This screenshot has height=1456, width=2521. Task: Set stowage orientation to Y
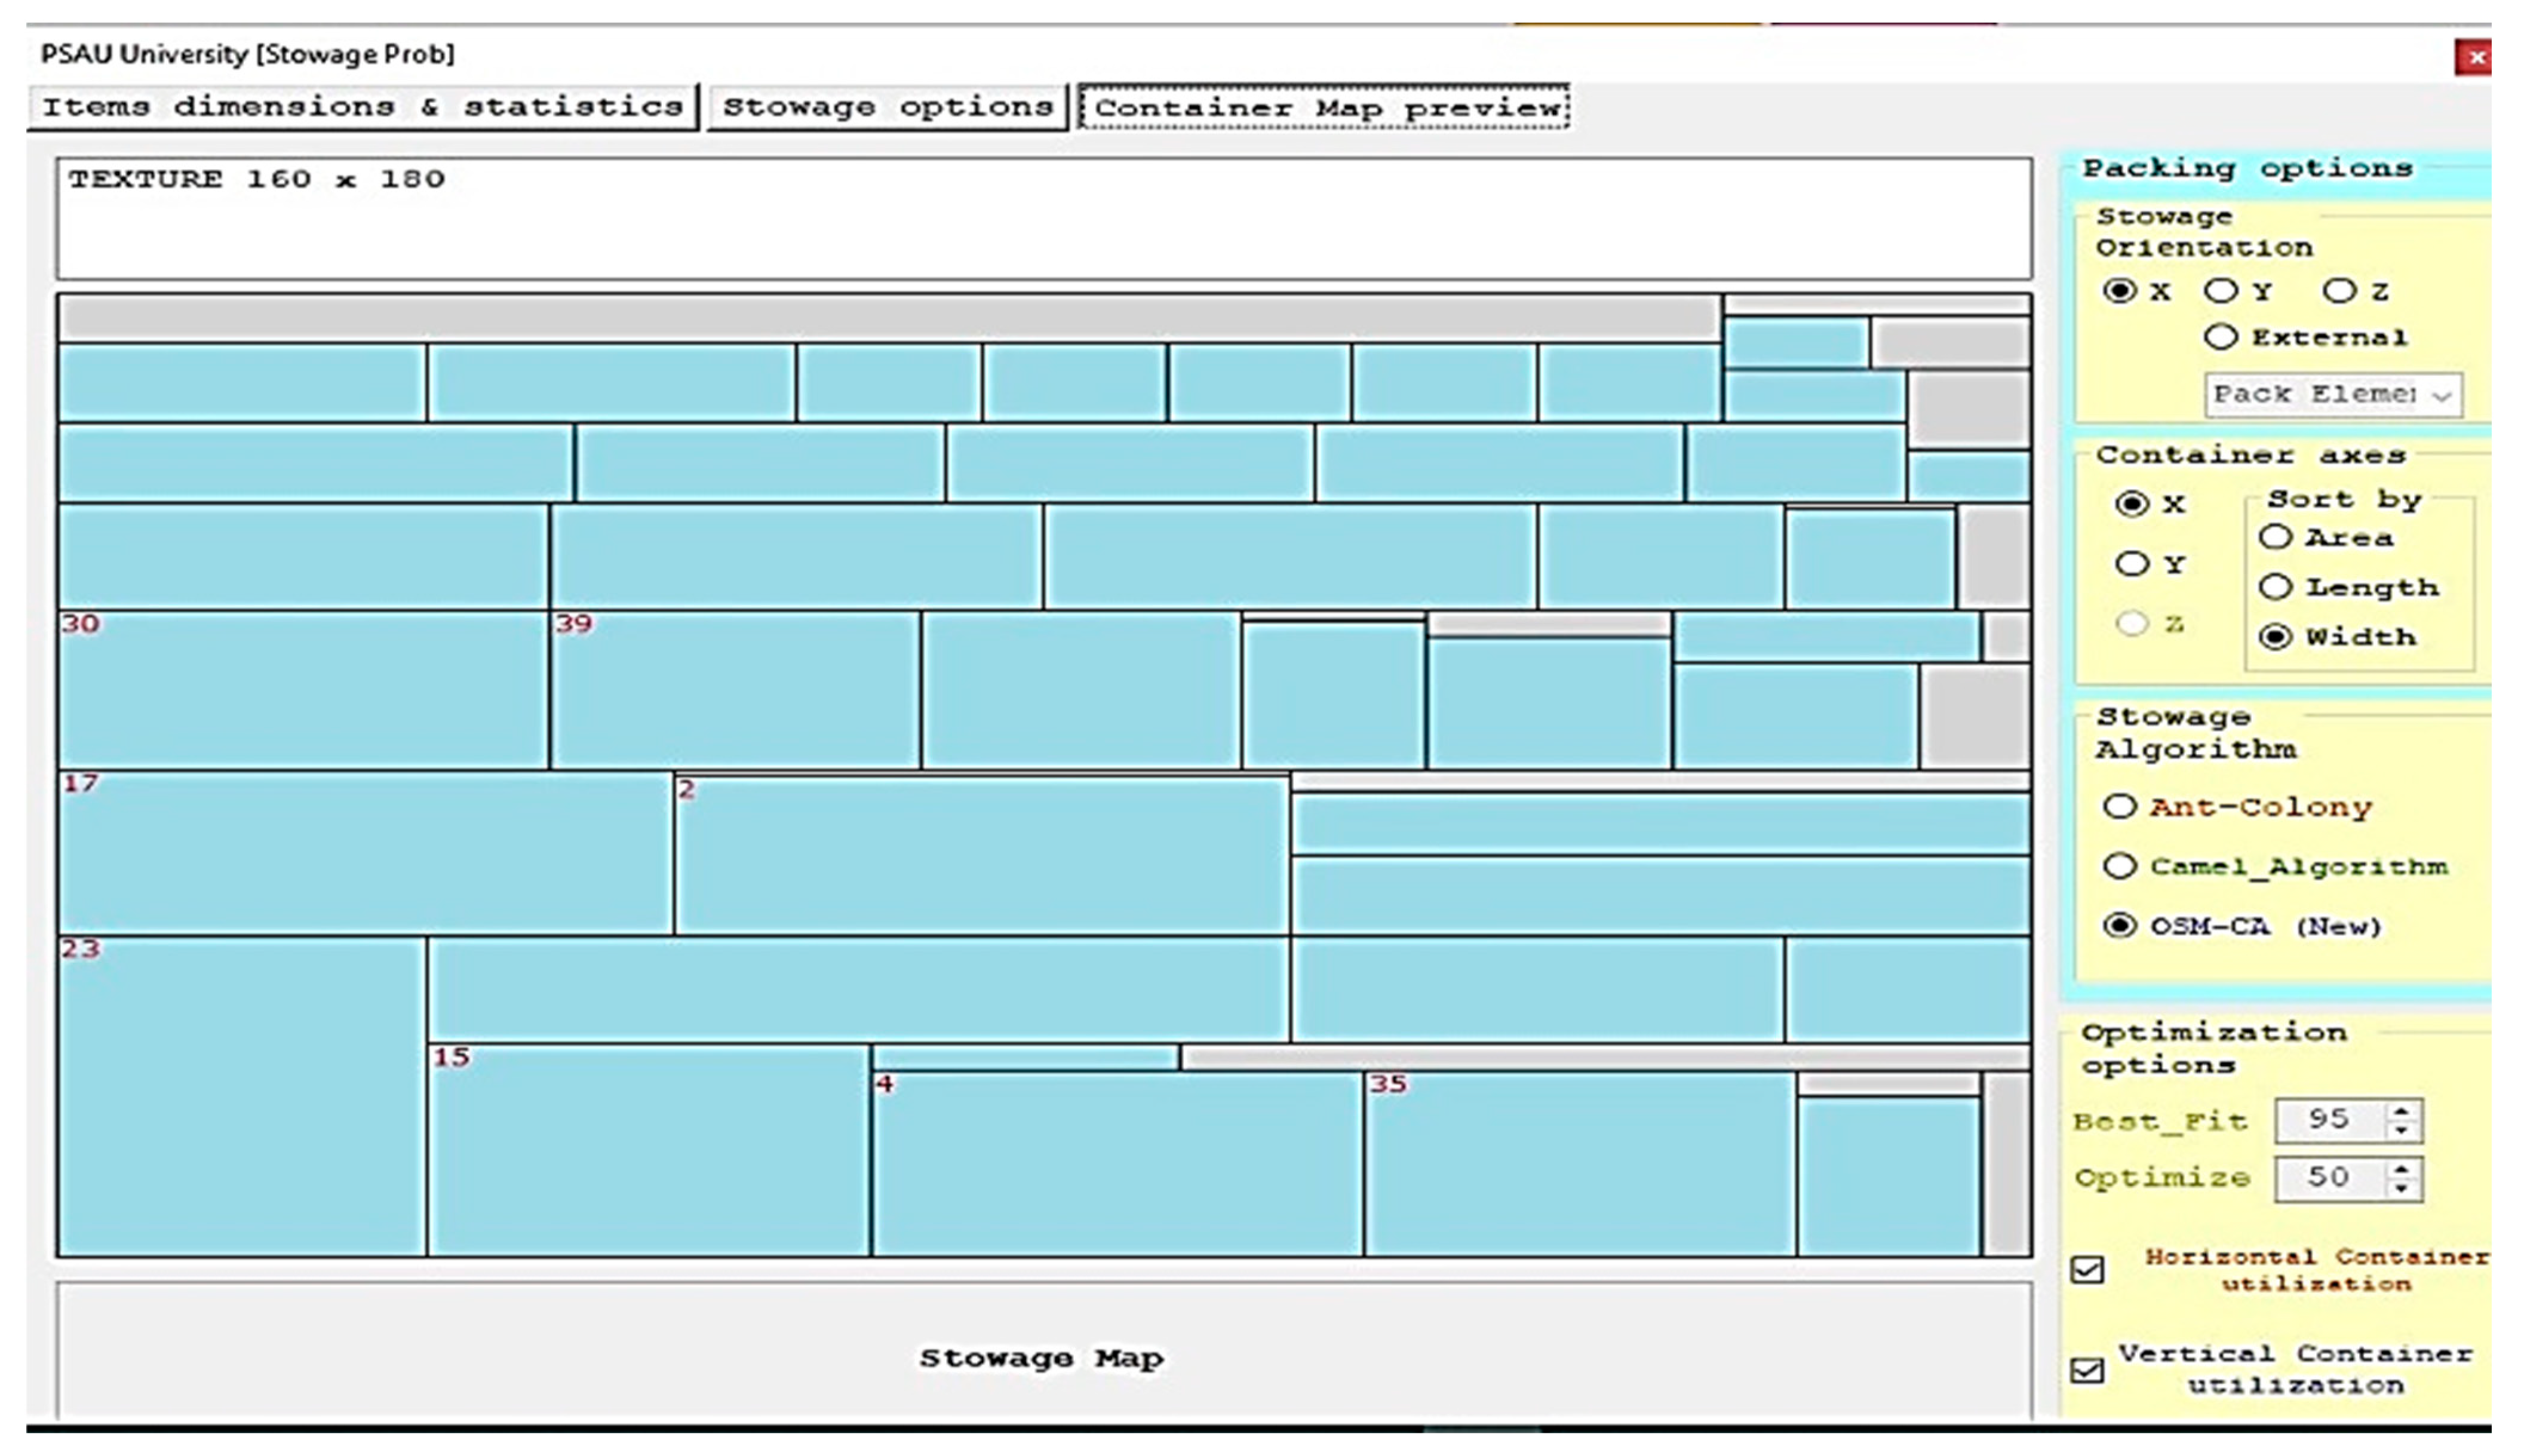[2221, 291]
